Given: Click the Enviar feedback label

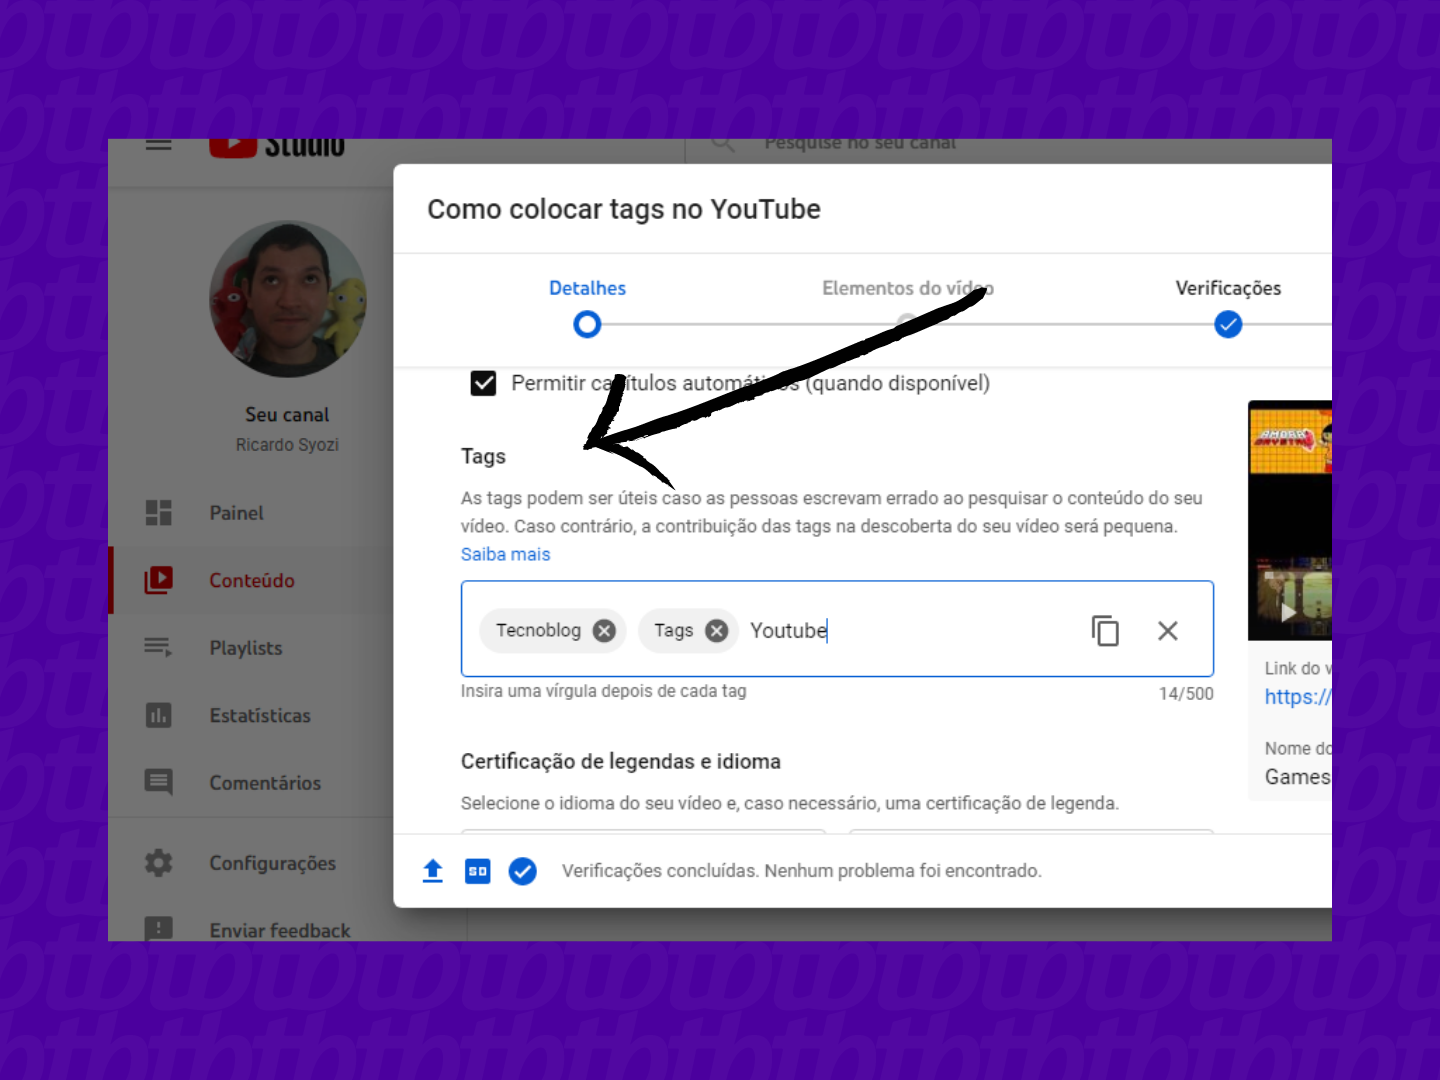Looking at the screenshot, I should [280, 930].
